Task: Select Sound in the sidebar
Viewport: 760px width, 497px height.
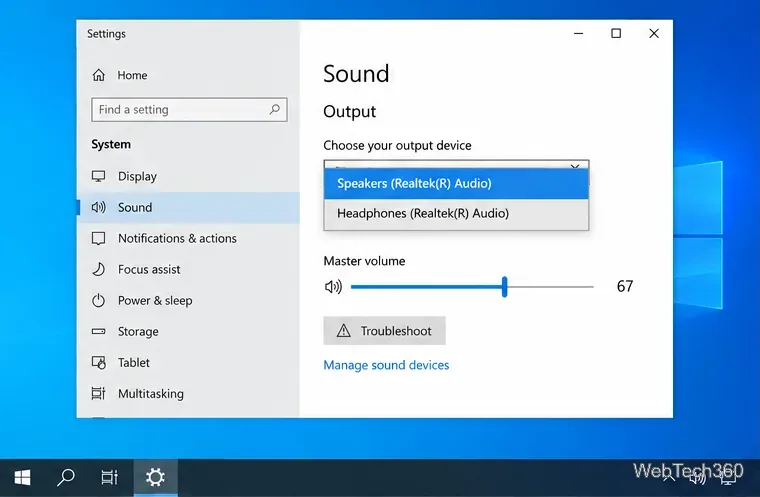Action: (188, 208)
